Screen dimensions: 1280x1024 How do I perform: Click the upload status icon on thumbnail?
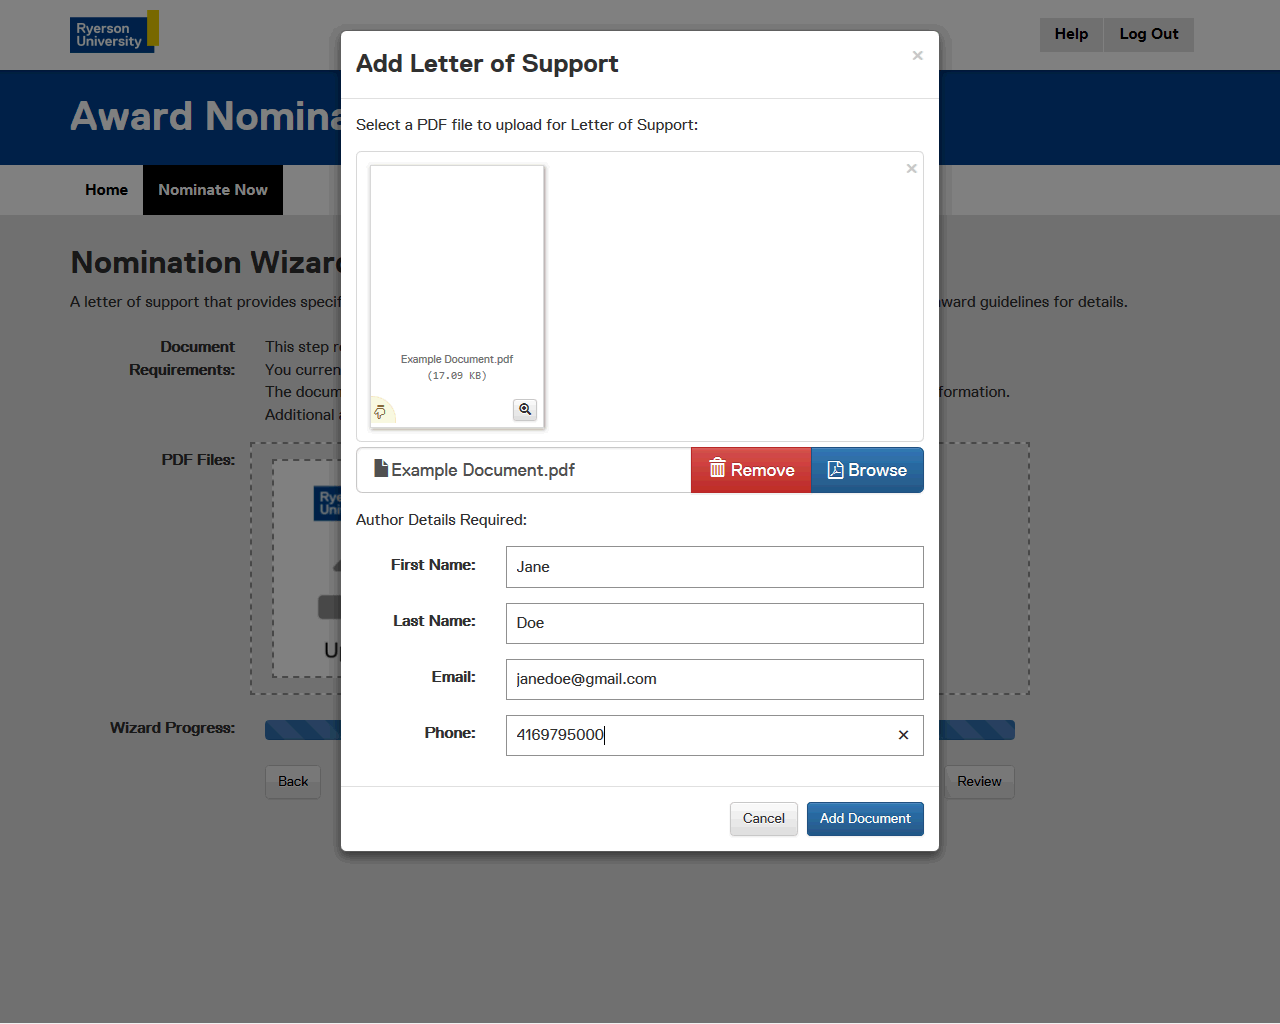pos(380,412)
